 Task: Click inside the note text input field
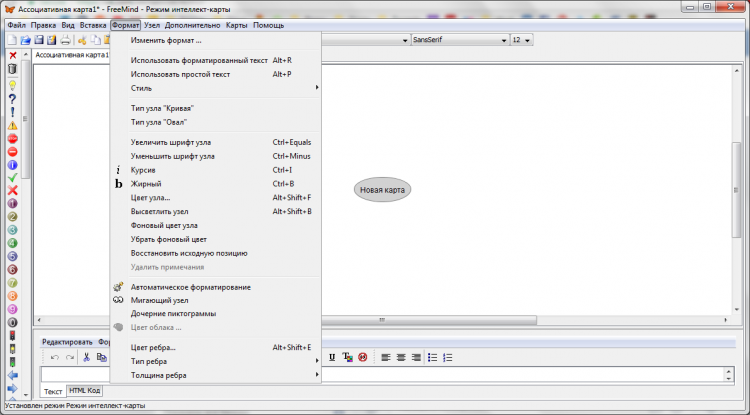381,374
